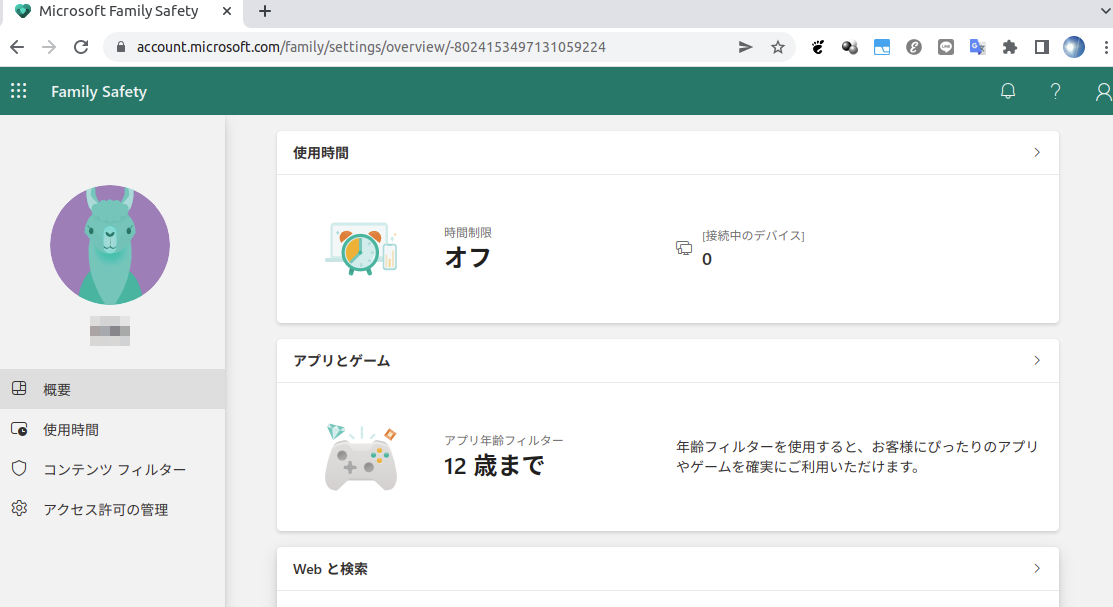The height and width of the screenshot is (607, 1113).
Task: Click the LINE extension icon
Action: pos(945,47)
